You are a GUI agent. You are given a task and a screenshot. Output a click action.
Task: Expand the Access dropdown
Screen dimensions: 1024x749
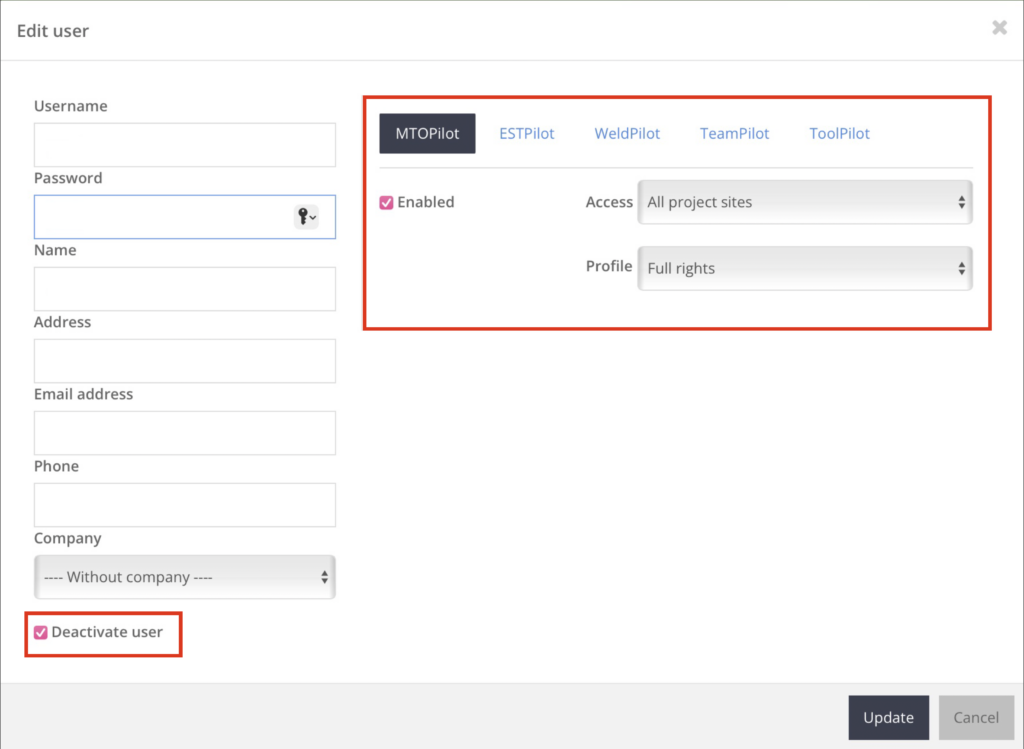(x=804, y=202)
